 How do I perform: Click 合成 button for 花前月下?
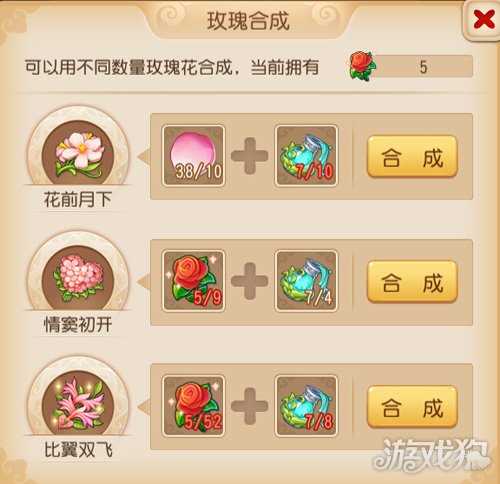412,156
